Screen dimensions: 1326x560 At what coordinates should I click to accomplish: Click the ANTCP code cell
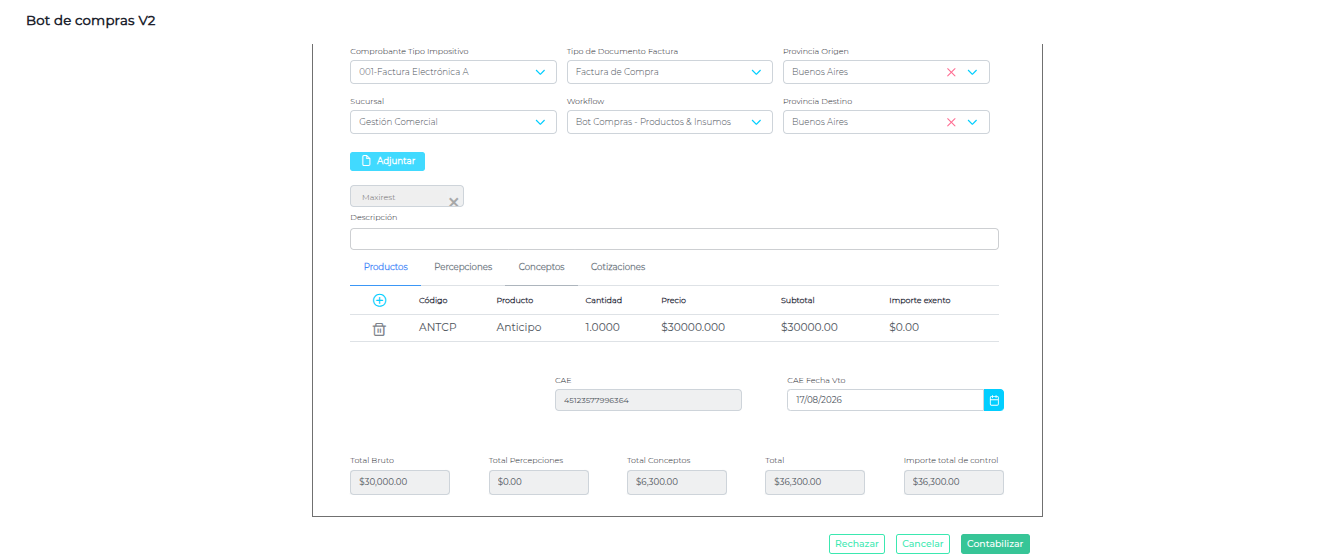438,328
